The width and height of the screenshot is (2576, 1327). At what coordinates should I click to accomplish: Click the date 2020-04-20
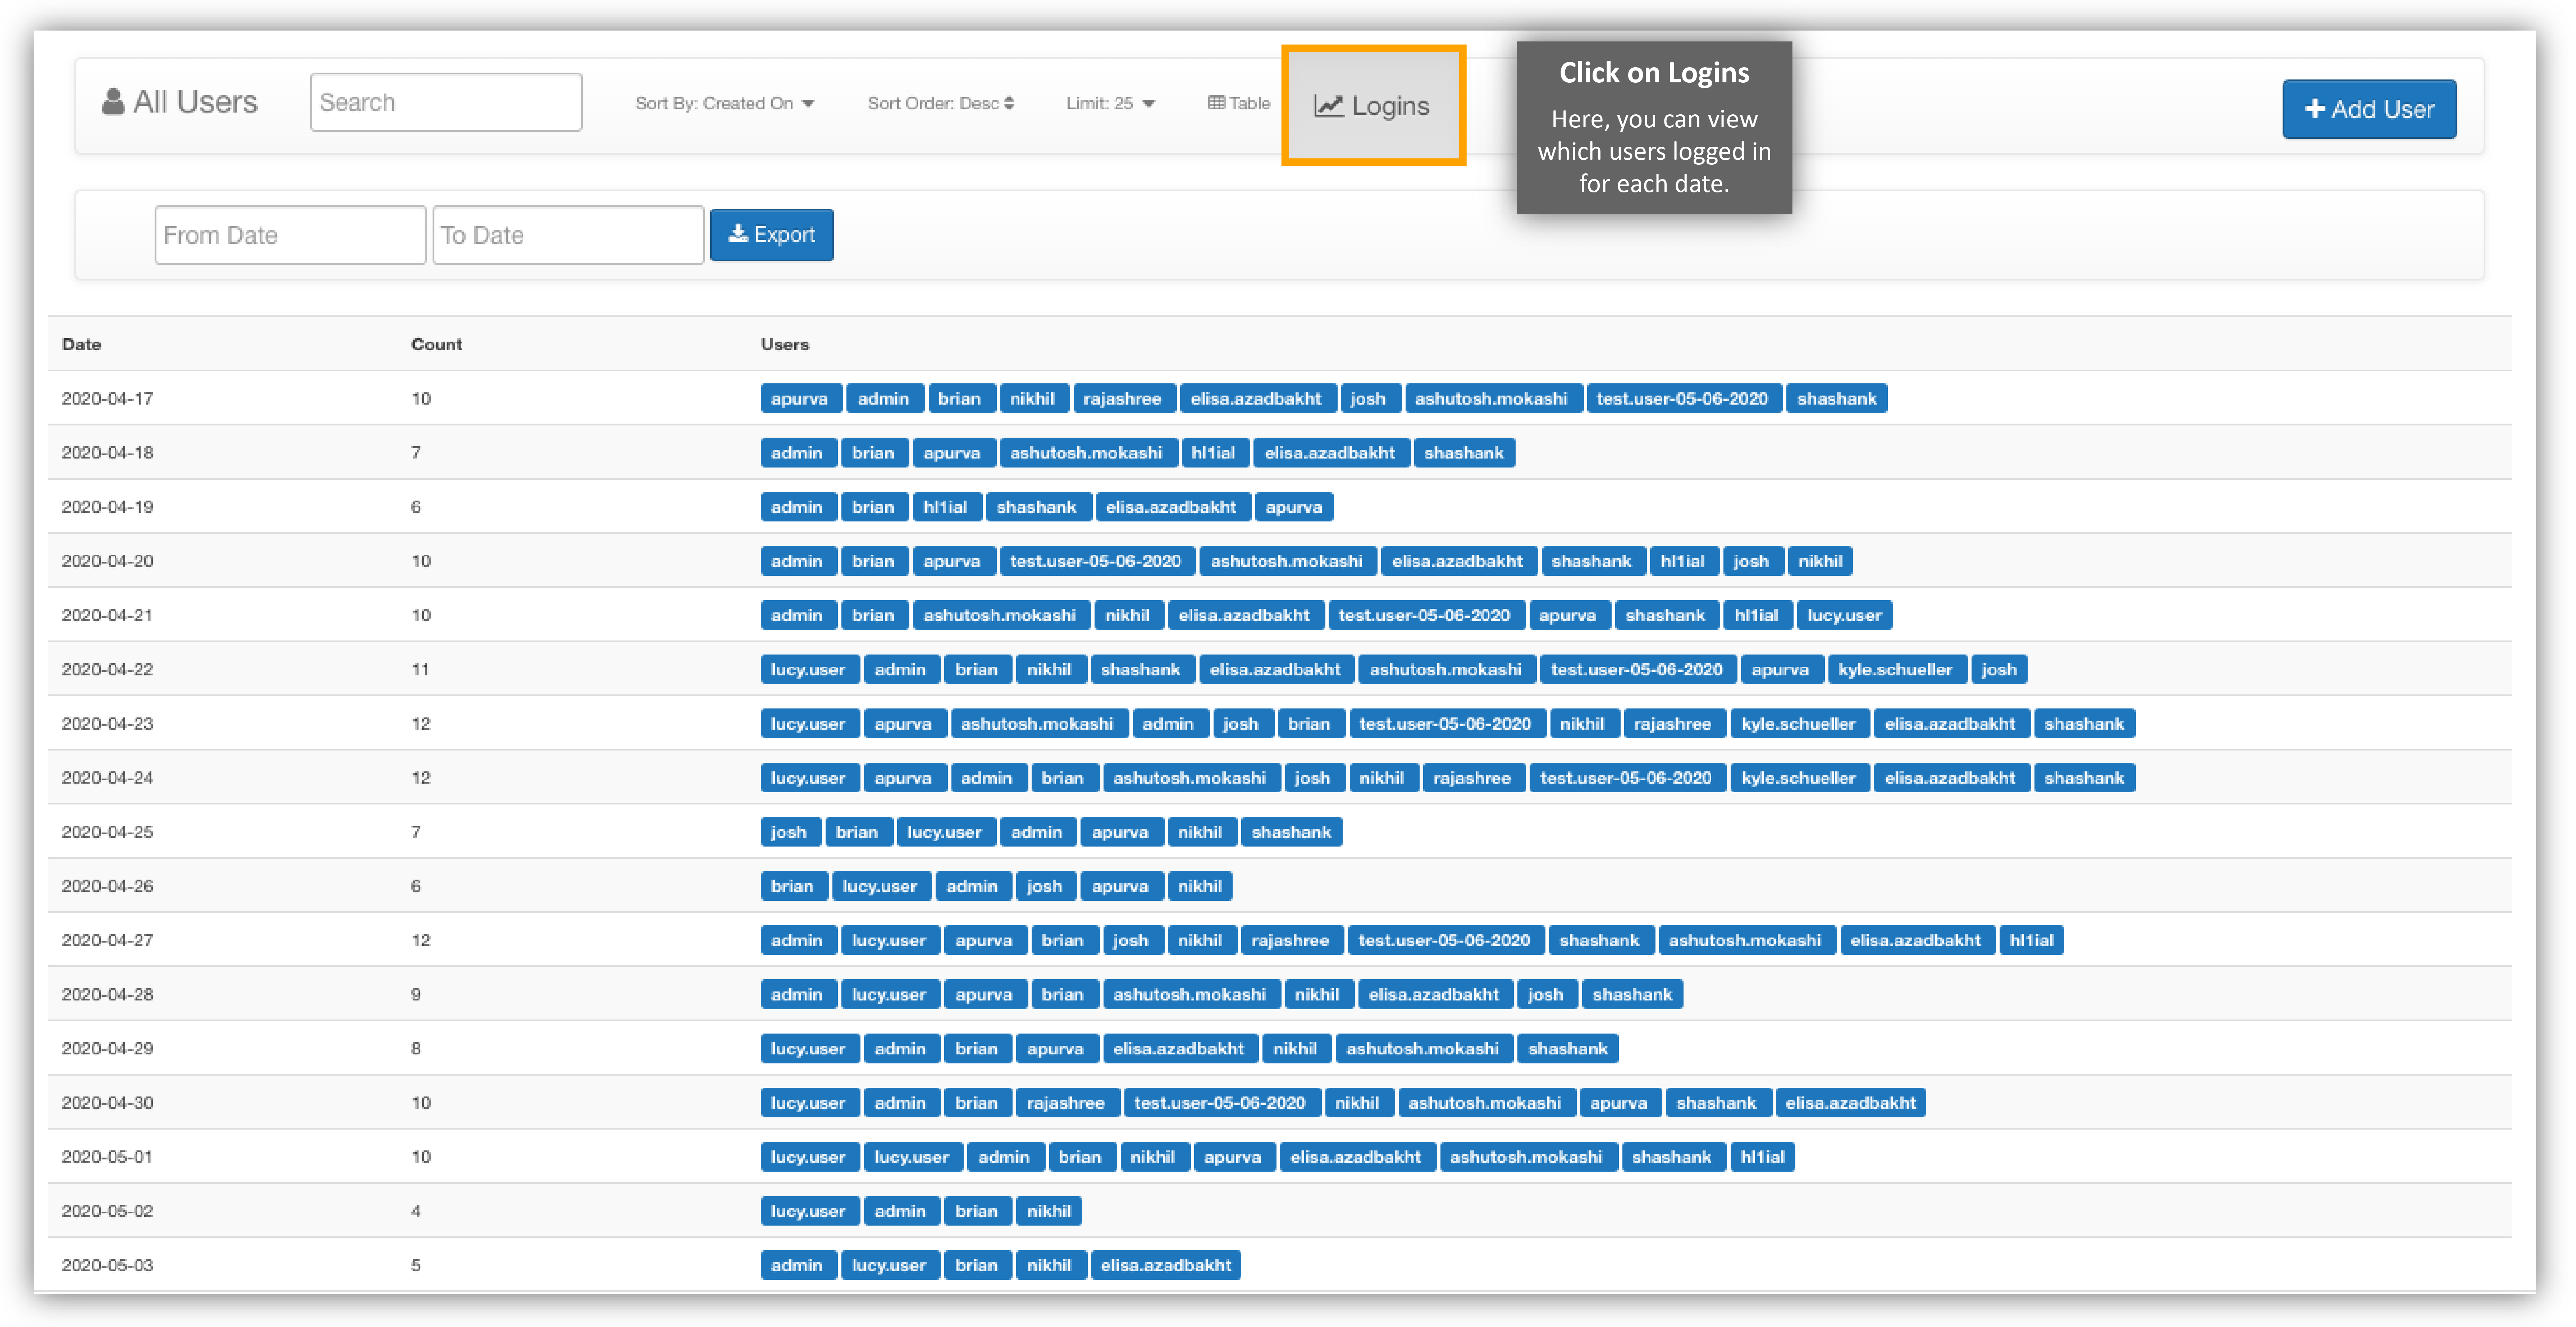click(107, 561)
